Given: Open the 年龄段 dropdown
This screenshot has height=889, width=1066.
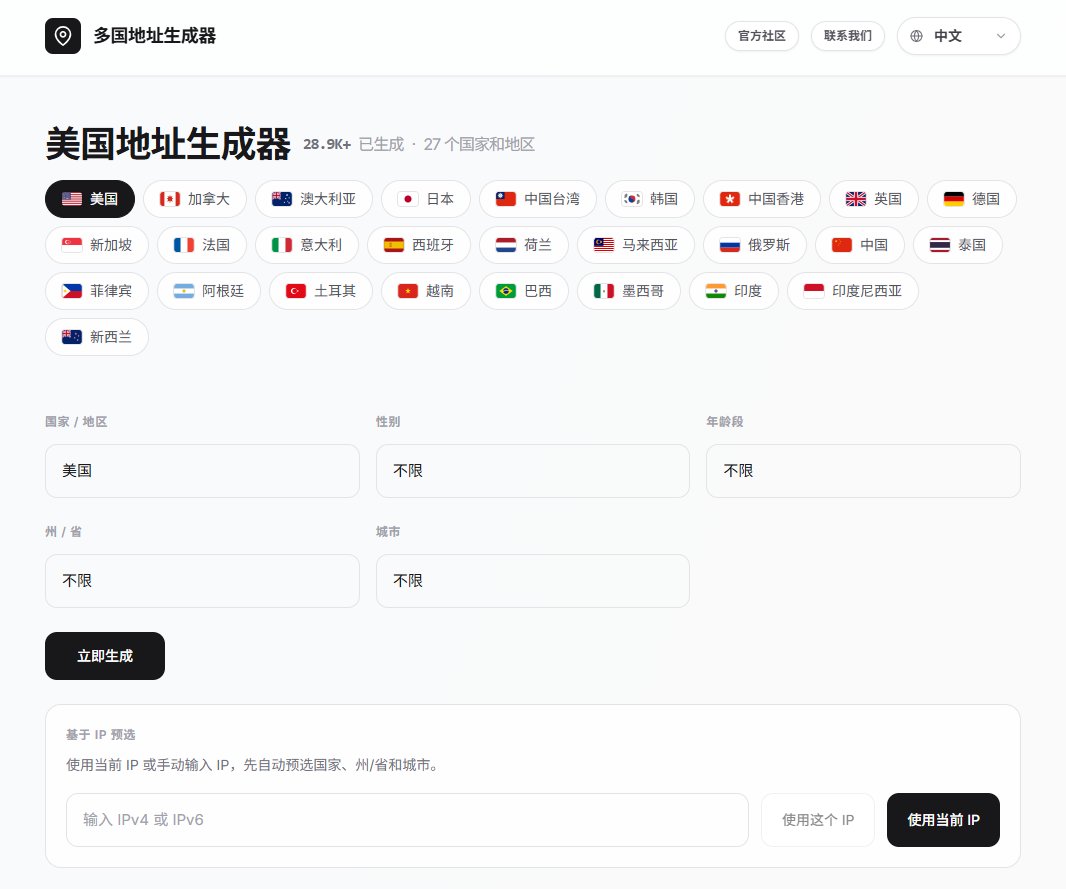Looking at the screenshot, I should pyautogui.click(x=863, y=471).
